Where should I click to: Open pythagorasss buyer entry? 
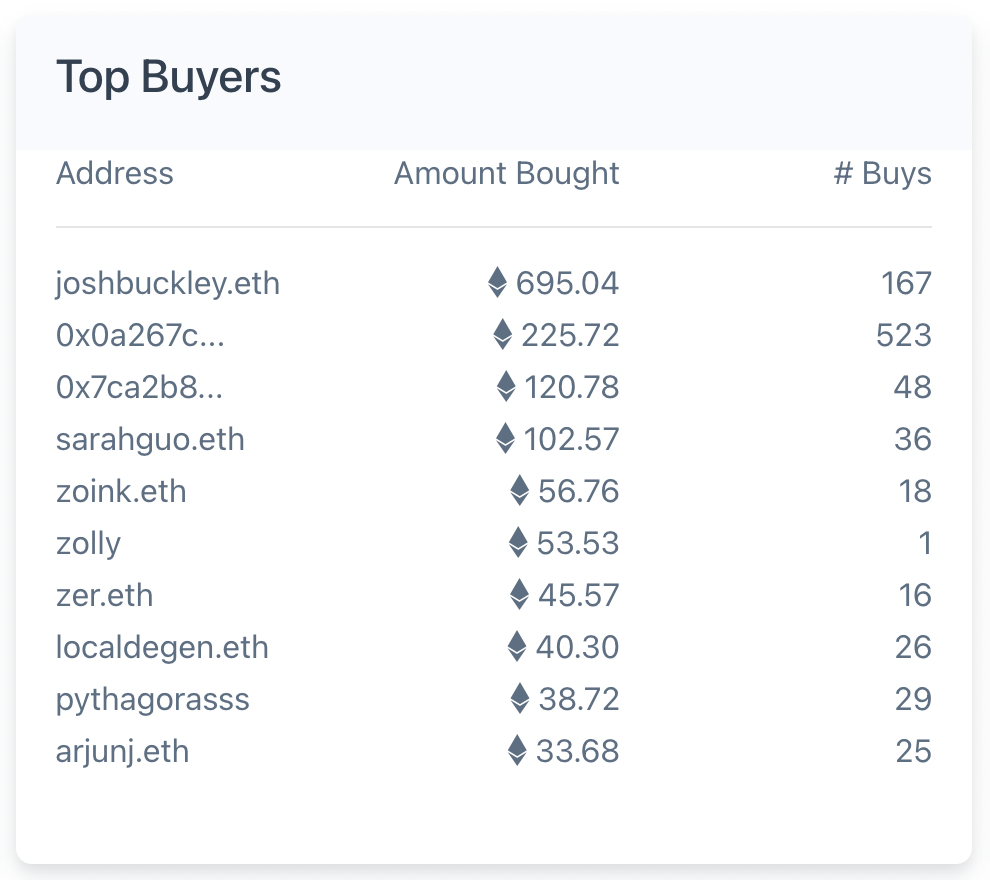(x=153, y=700)
